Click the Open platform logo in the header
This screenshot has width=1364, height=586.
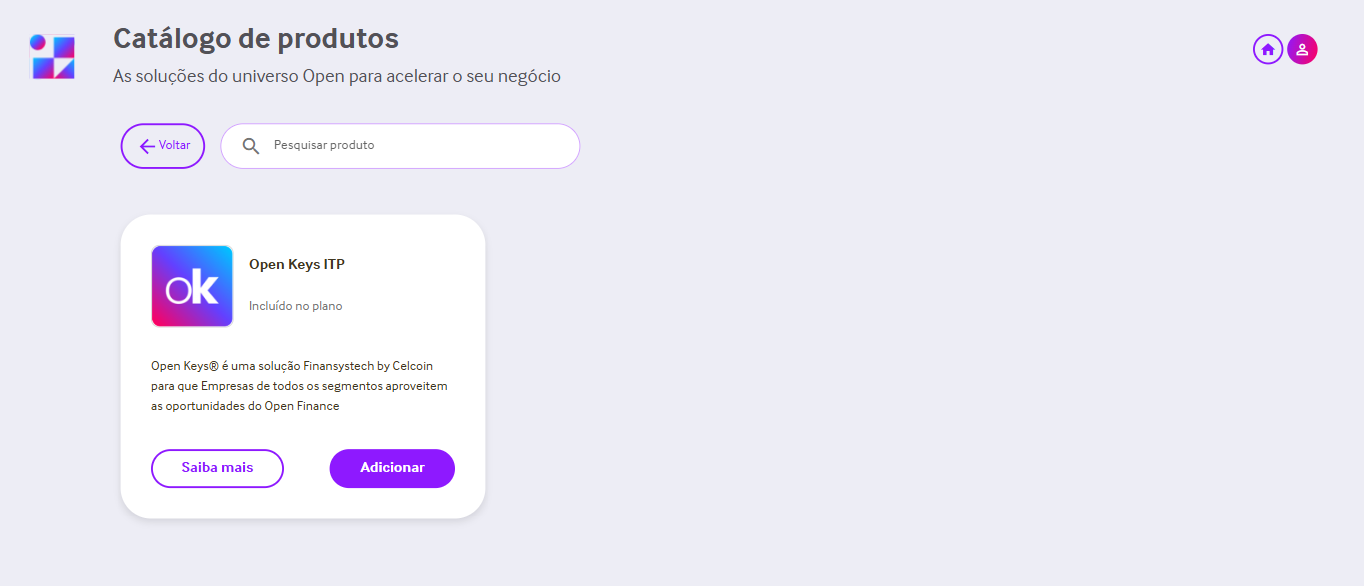click(x=52, y=57)
